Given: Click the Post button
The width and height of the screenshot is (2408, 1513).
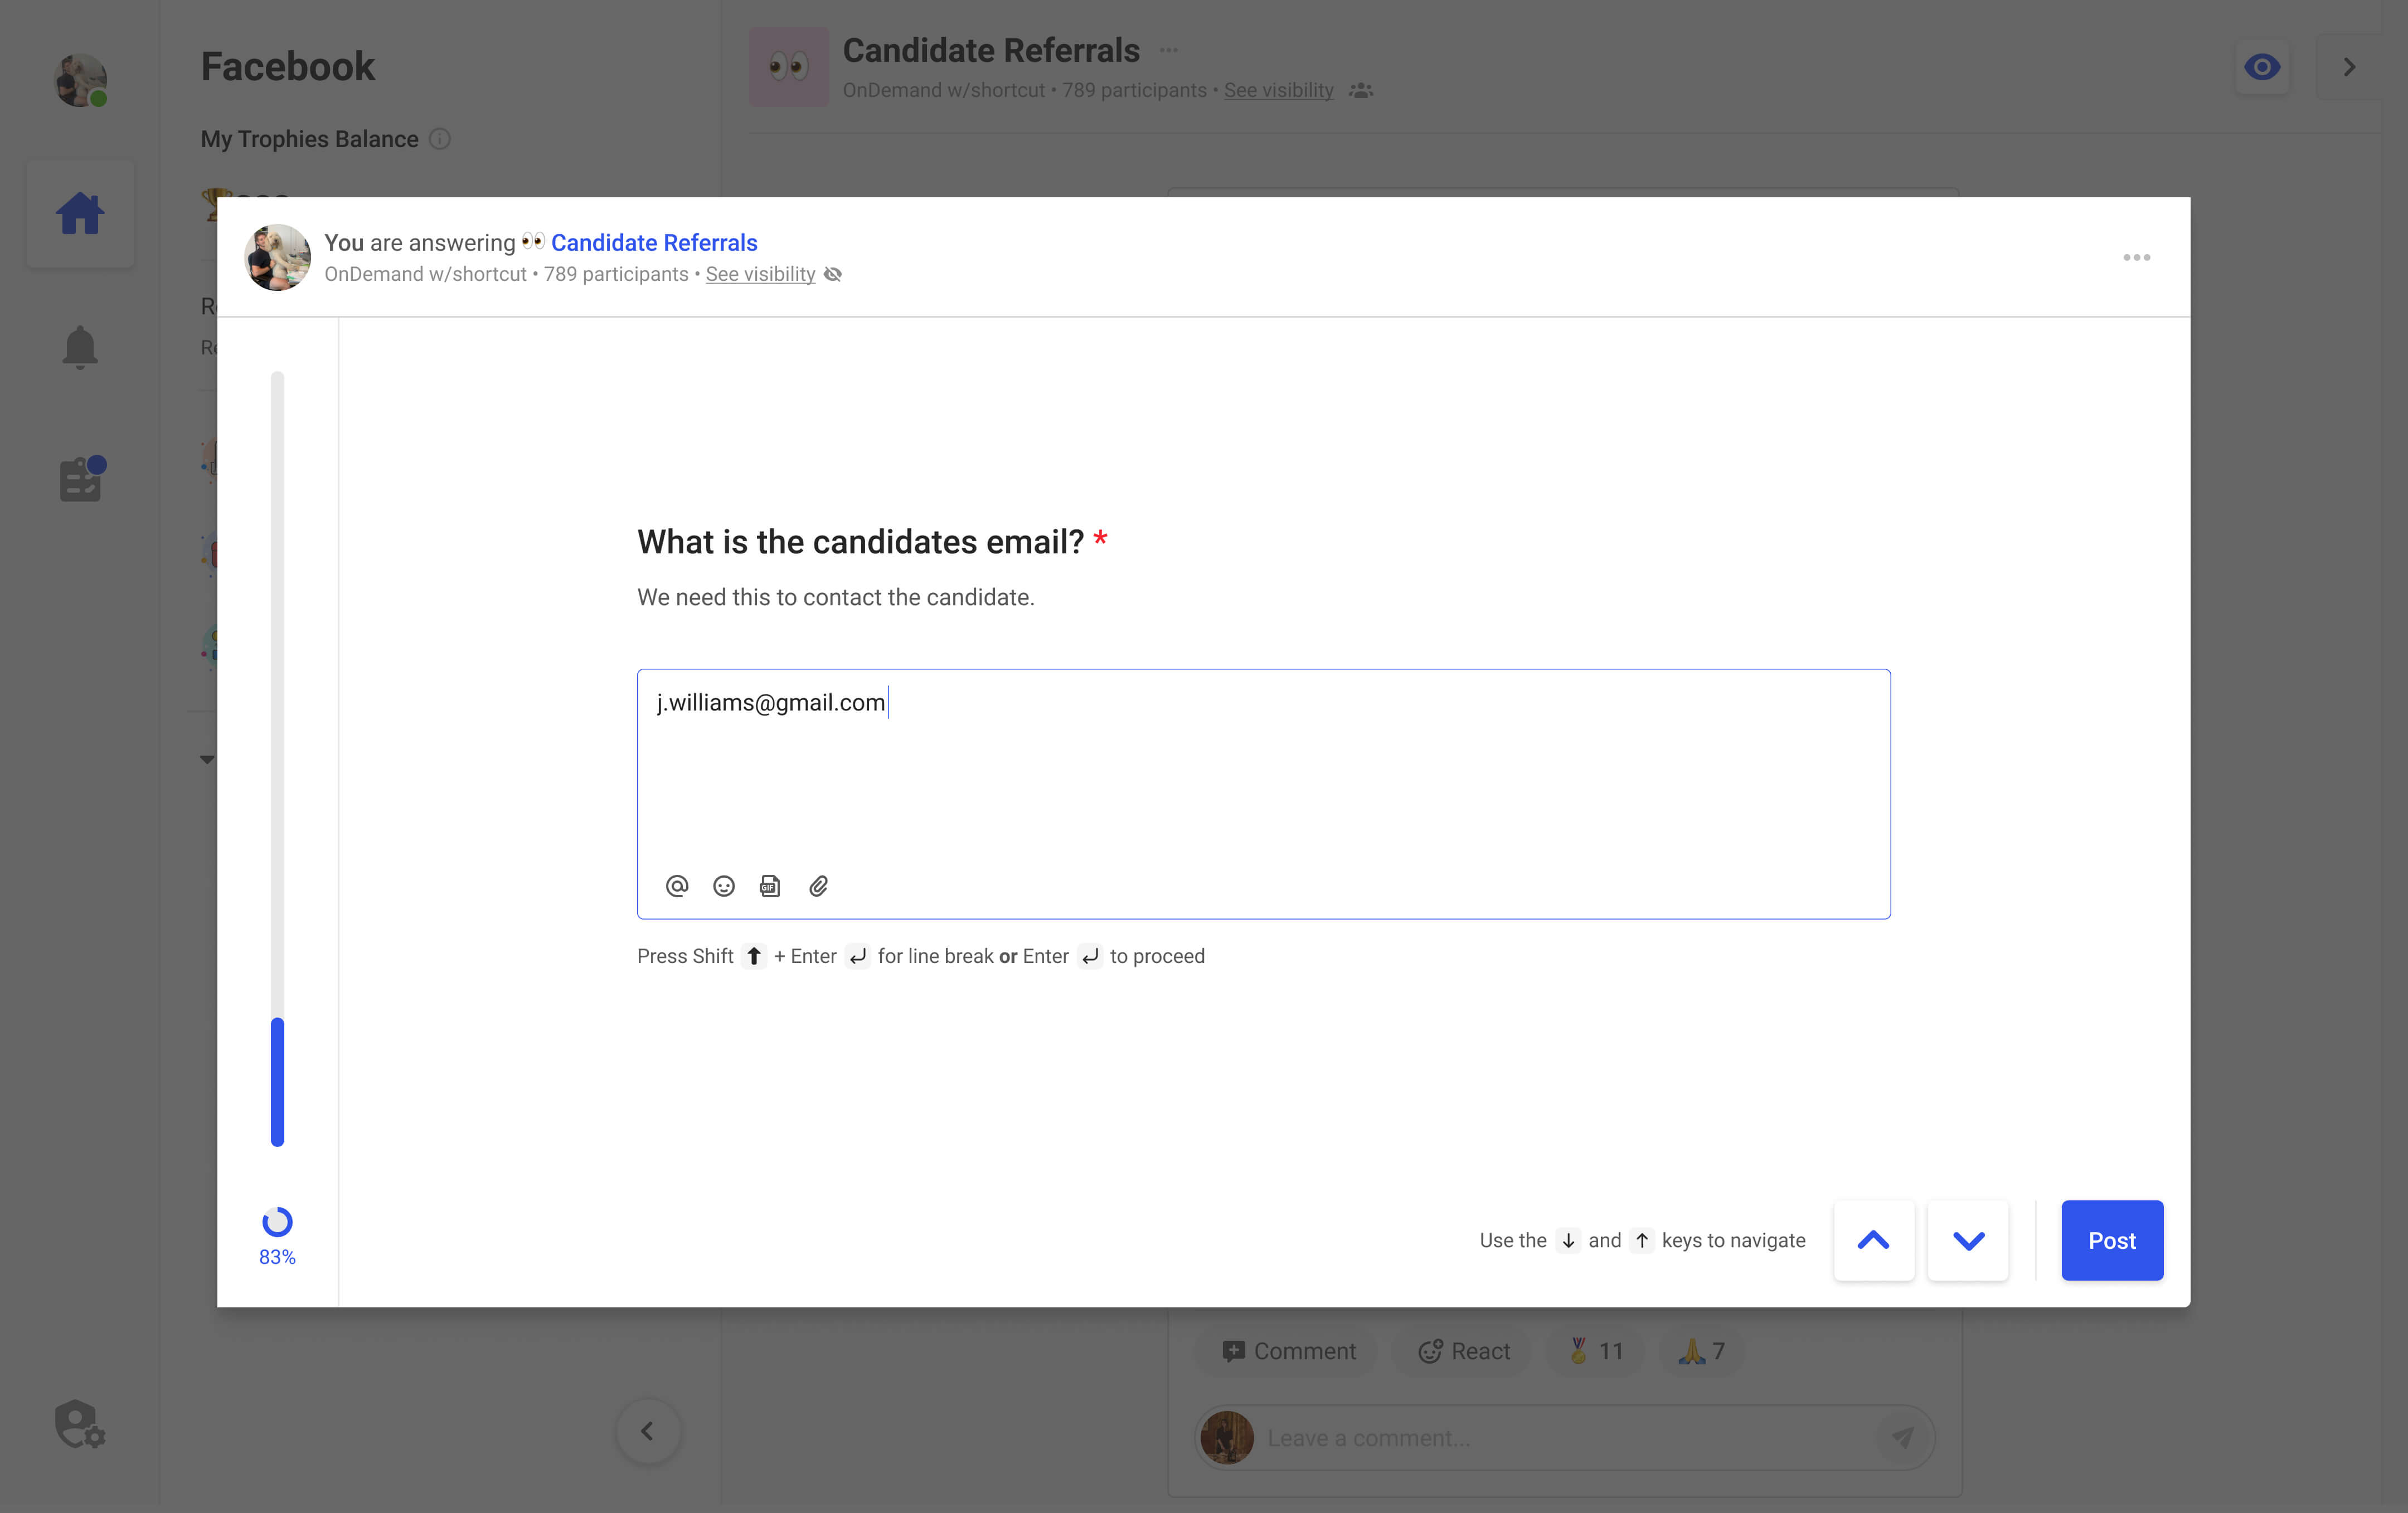Looking at the screenshot, I should 2111,1240.
